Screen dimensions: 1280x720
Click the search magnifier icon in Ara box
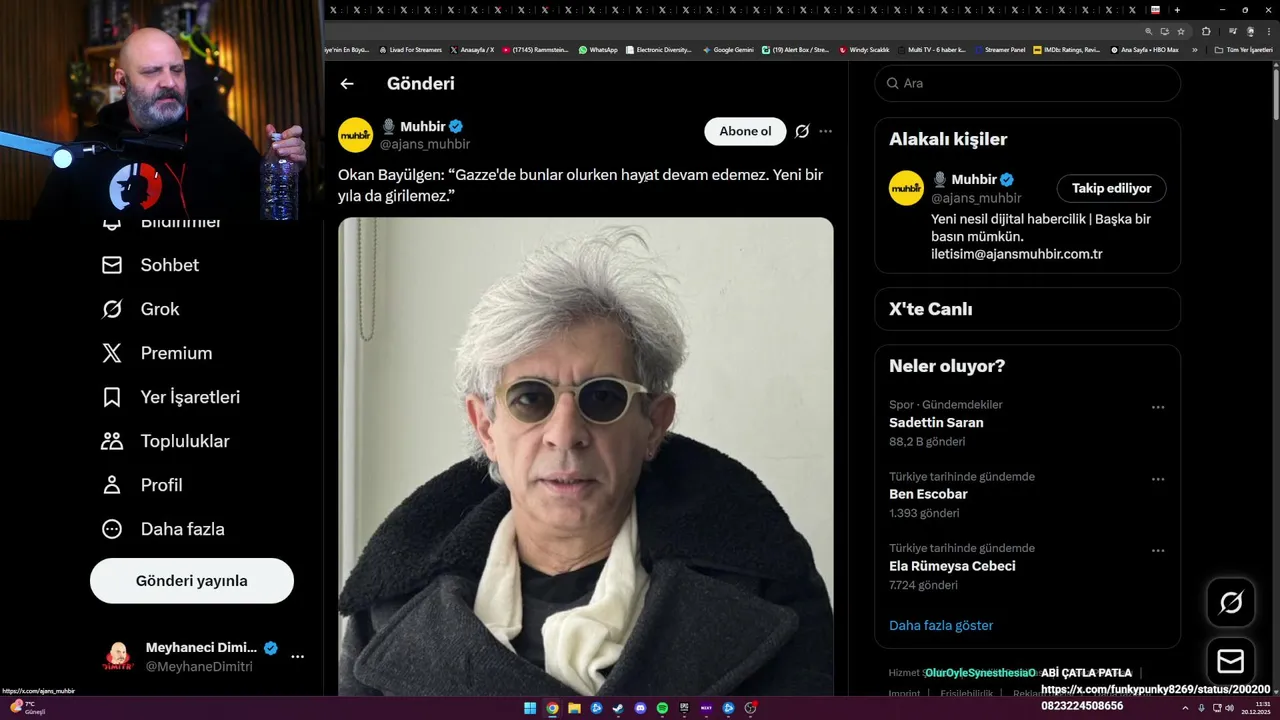(x=891, y=83)
